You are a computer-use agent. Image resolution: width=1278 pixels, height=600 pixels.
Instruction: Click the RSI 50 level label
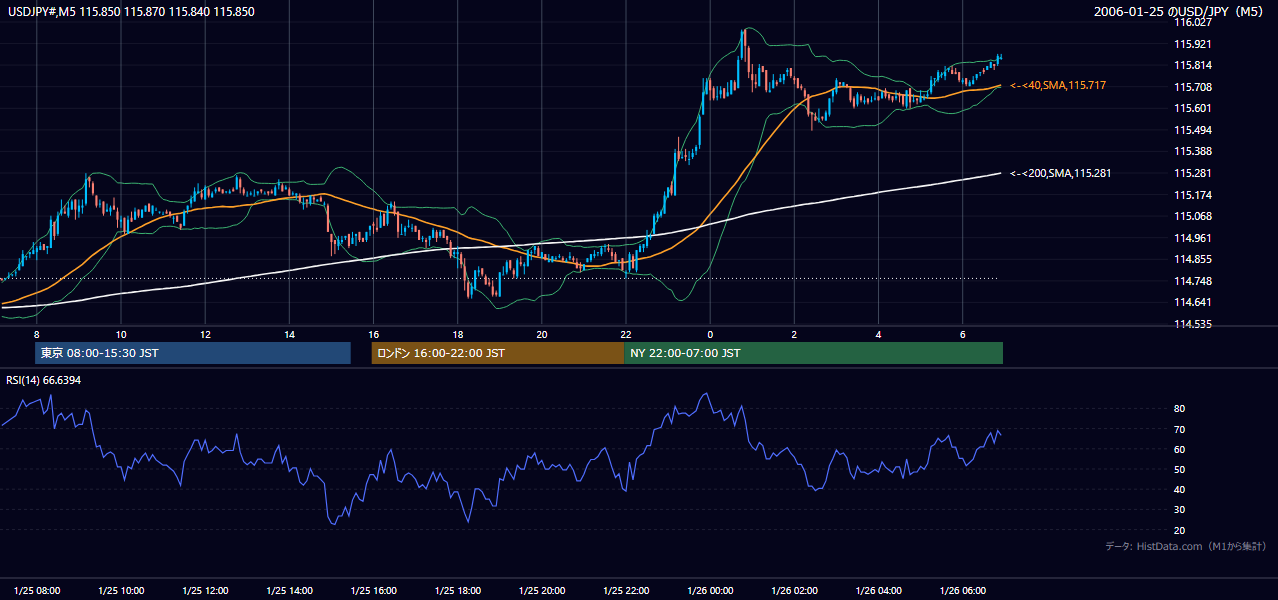pos(1179,469)
